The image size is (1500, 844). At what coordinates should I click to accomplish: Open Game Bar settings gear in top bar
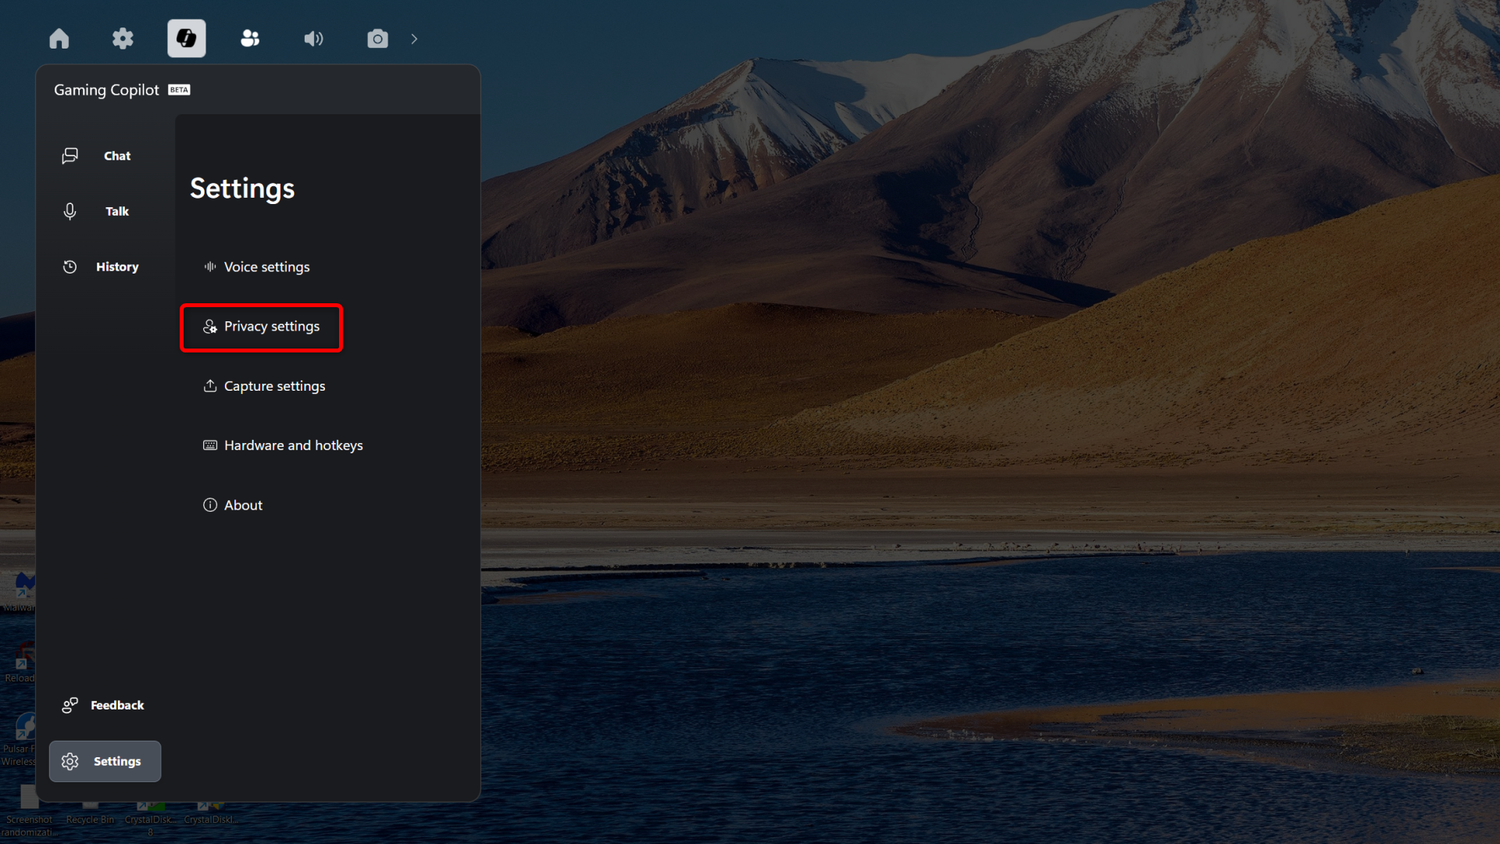pos(123,39)
